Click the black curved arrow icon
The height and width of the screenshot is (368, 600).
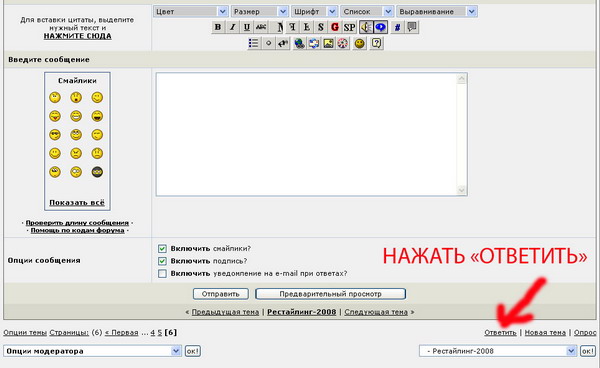[x=283, y=43]
